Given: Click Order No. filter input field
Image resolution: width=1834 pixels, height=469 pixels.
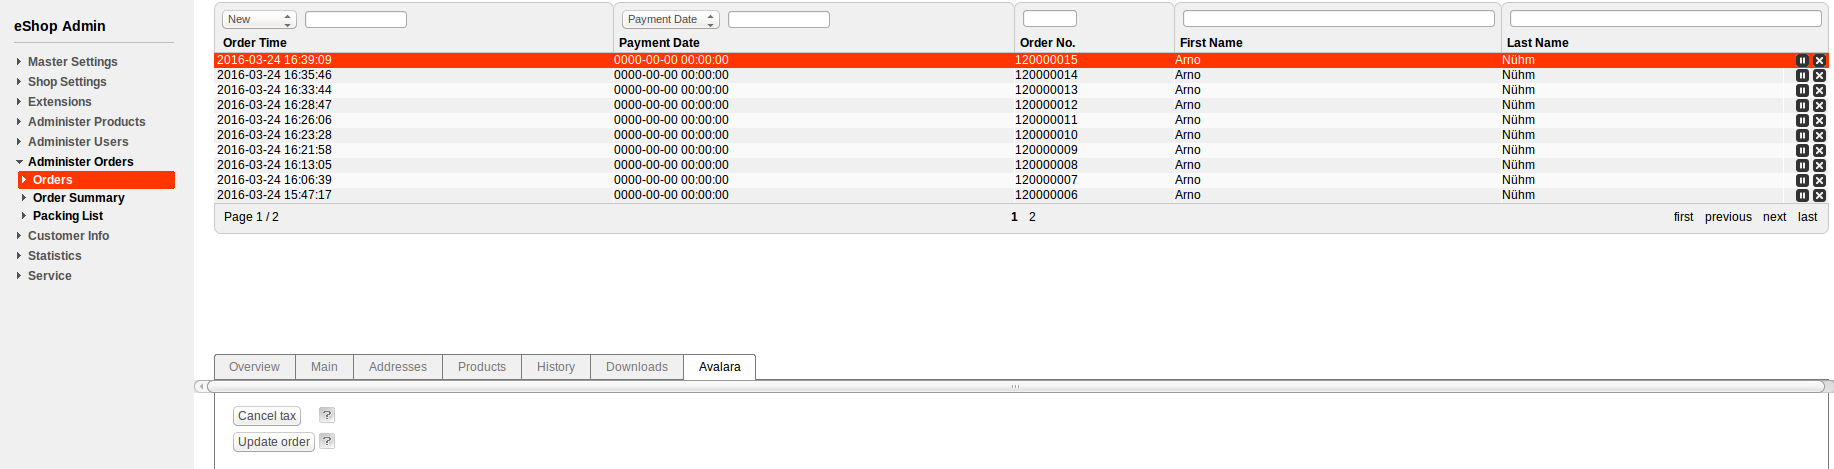Looking at the screenshot, I should (1050, 19).
